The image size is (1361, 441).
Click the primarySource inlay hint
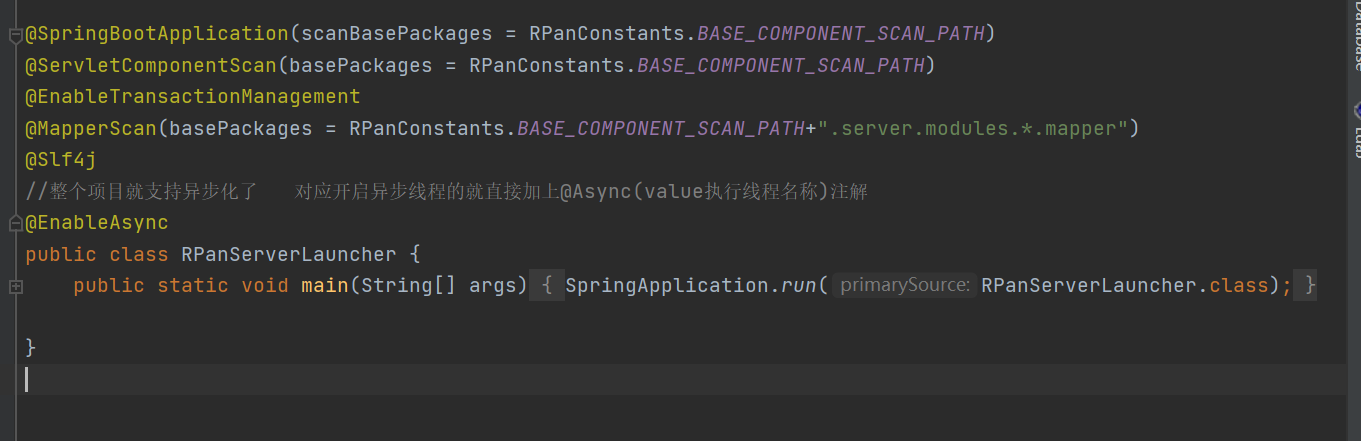point(904,286)
